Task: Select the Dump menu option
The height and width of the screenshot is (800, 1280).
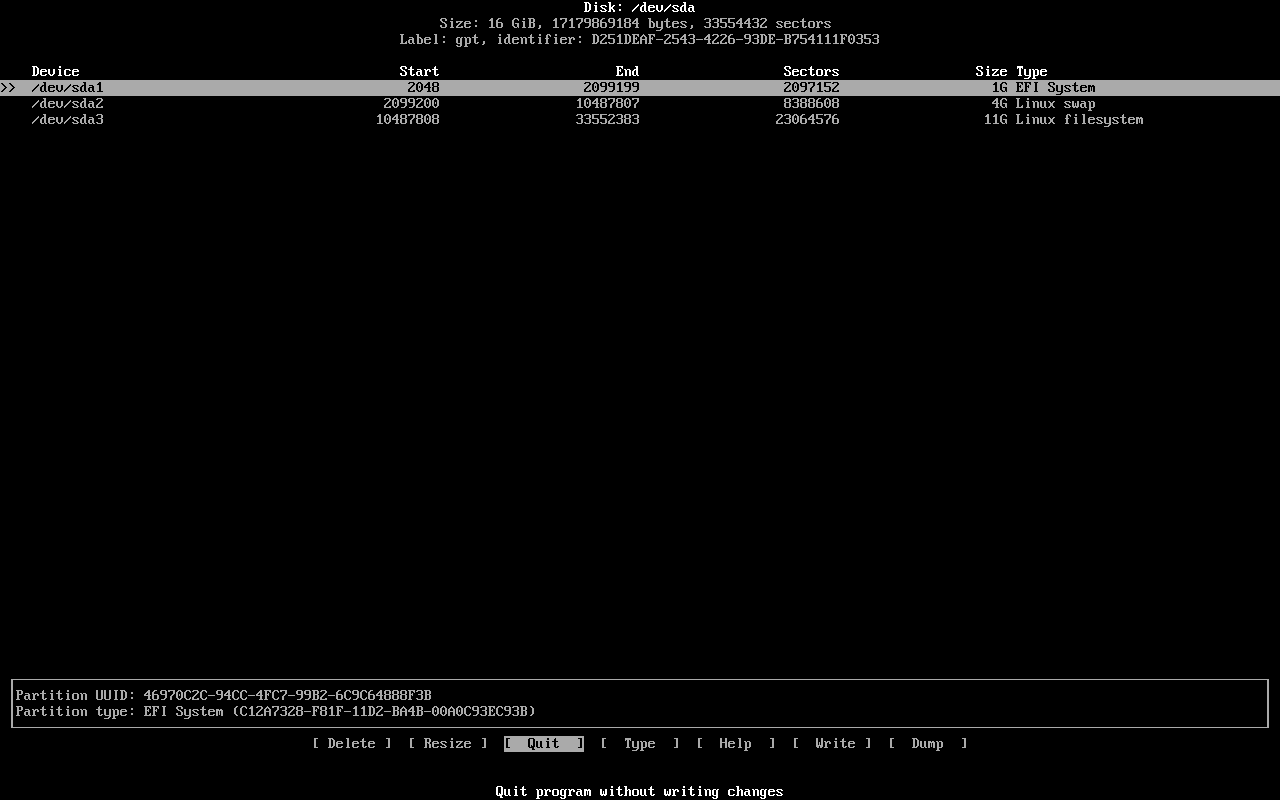Action: pyautogui.click(x=927, y=743)
